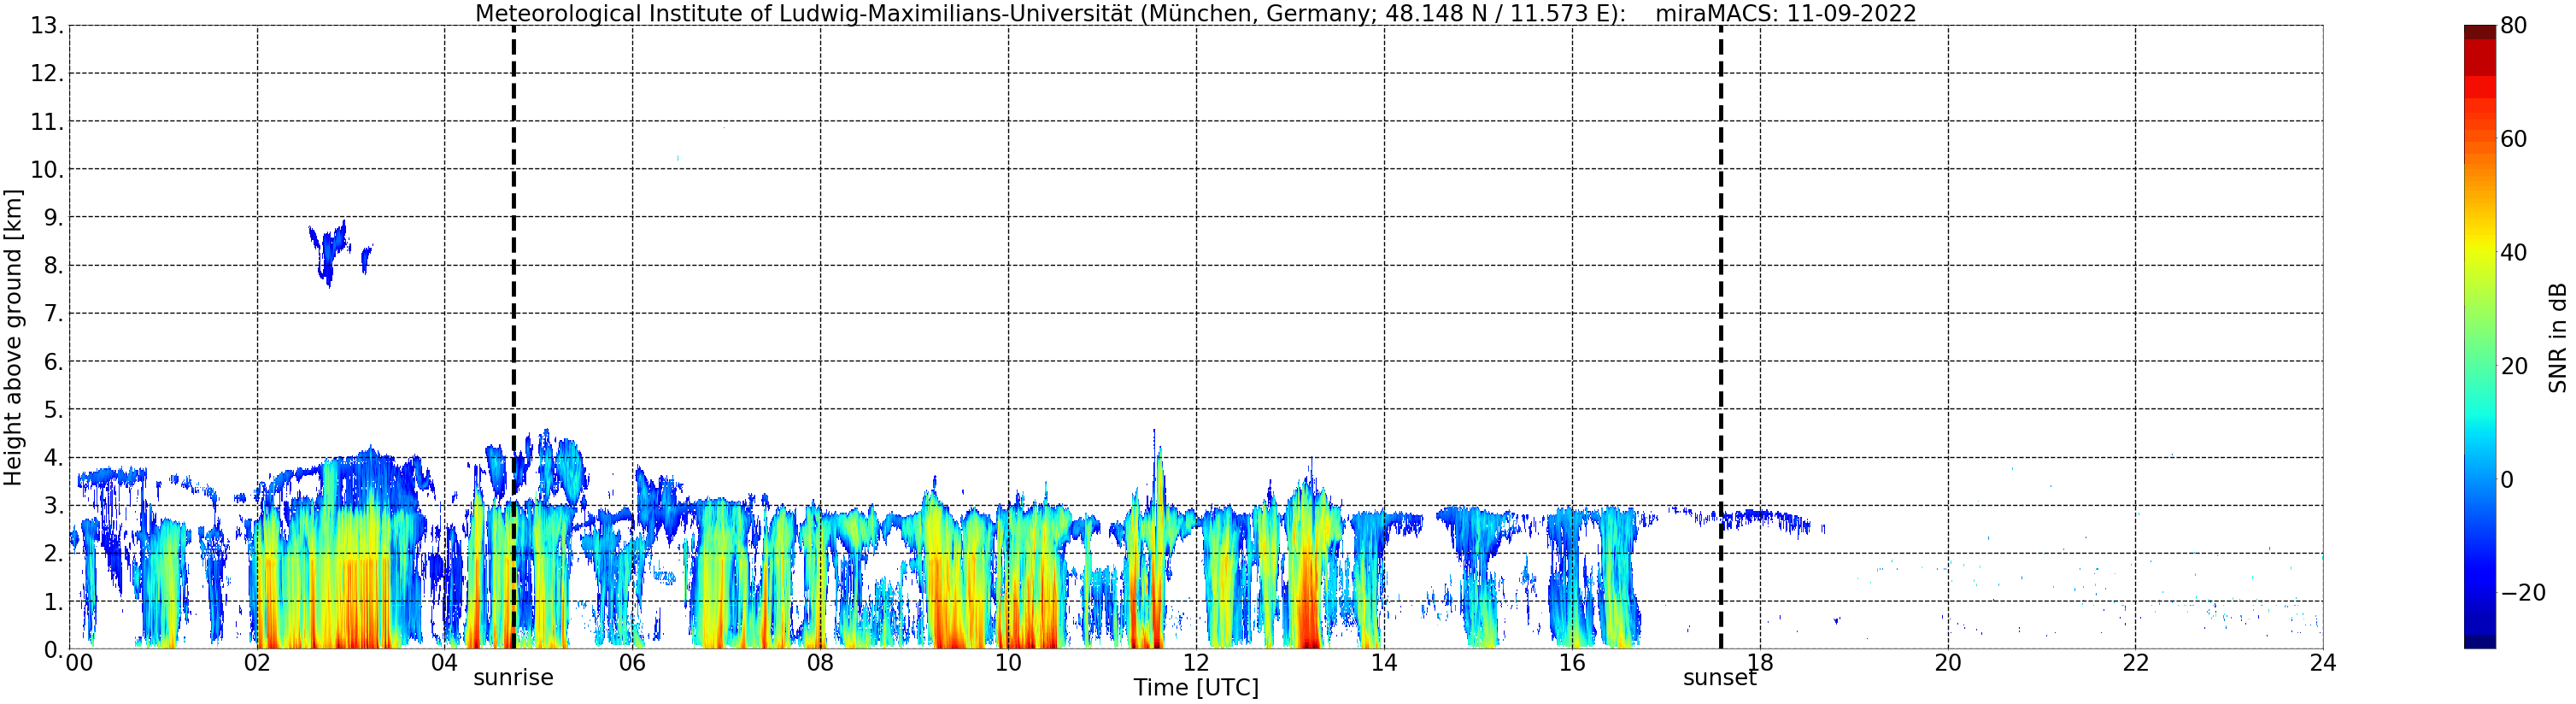Image resolution: width=2576 pixels, height=704 pixels.
Task: Click the time axis tick '04'
Action: coord(445,663)
